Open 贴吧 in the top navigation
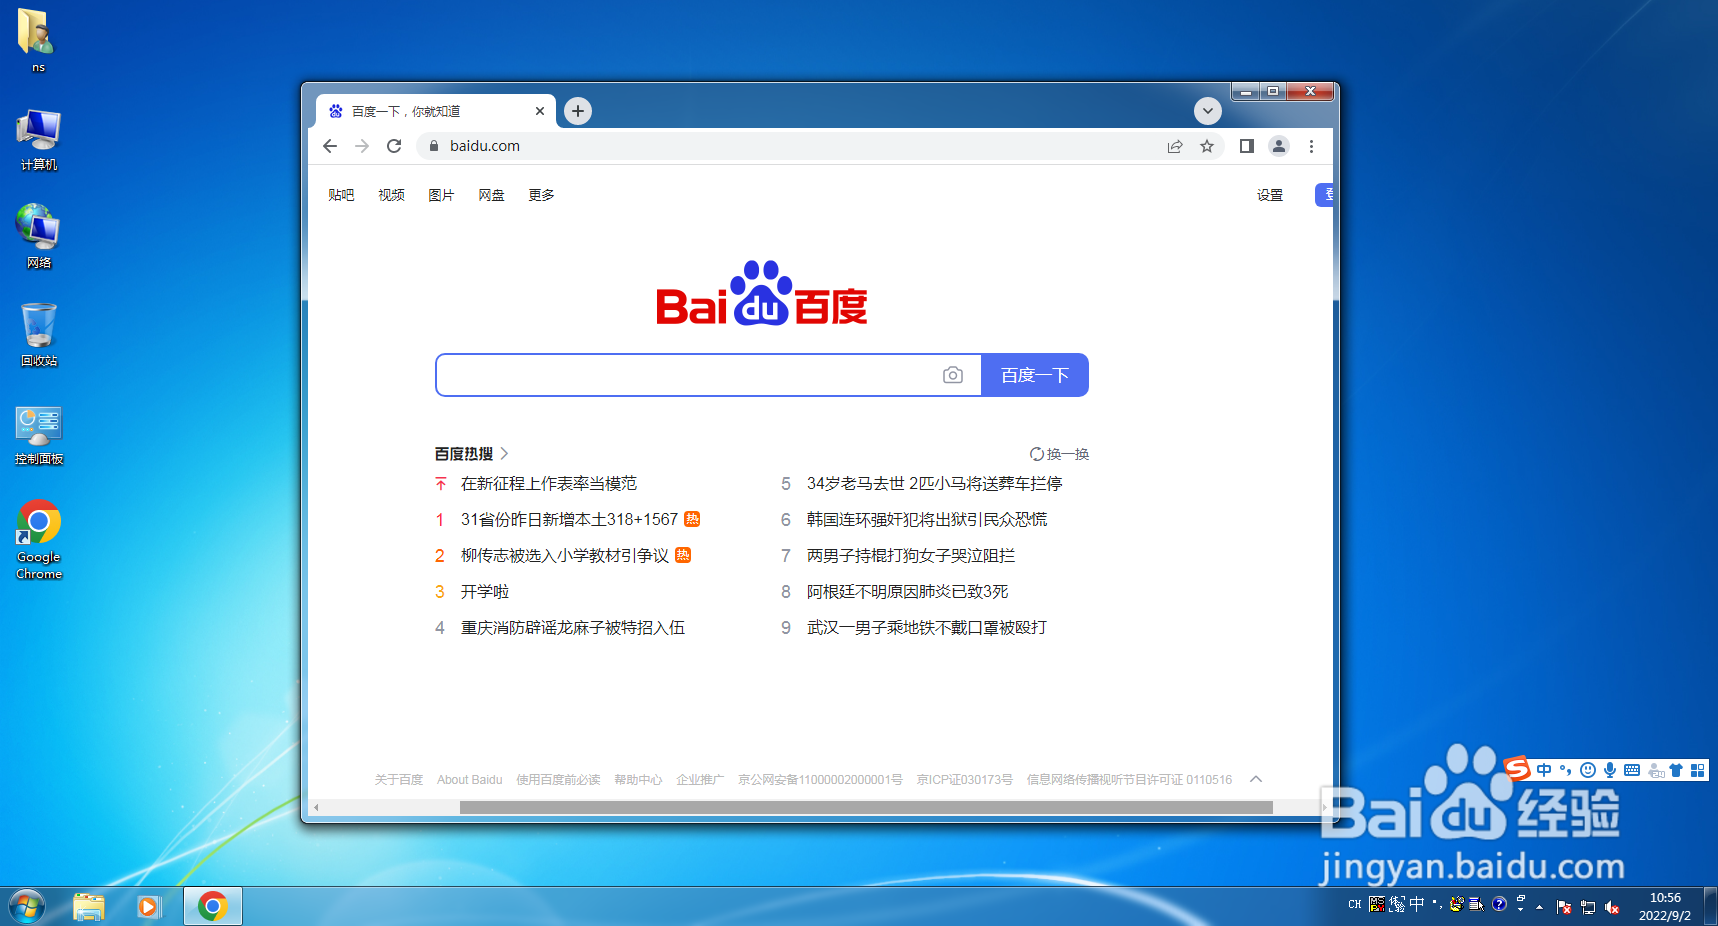This screenshot has width=1718, height=926. click(341, 195)
